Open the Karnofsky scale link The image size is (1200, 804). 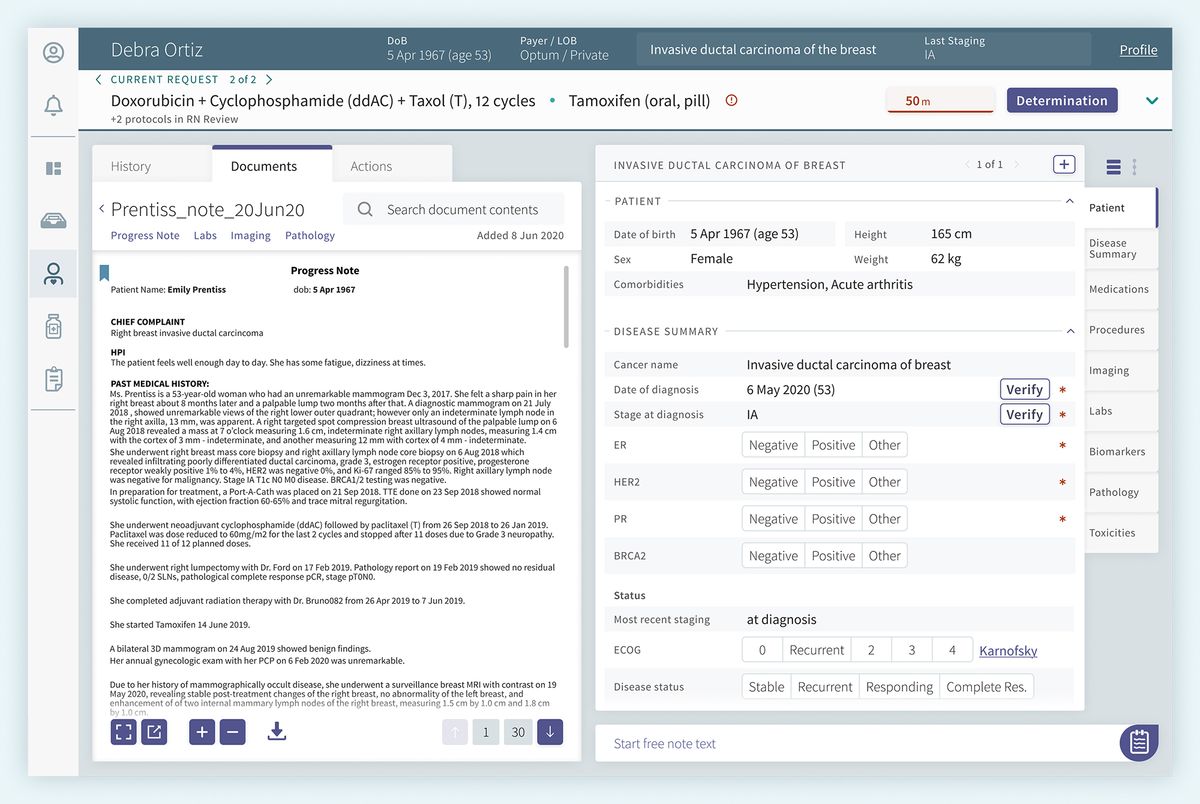tap(1008, 650)
